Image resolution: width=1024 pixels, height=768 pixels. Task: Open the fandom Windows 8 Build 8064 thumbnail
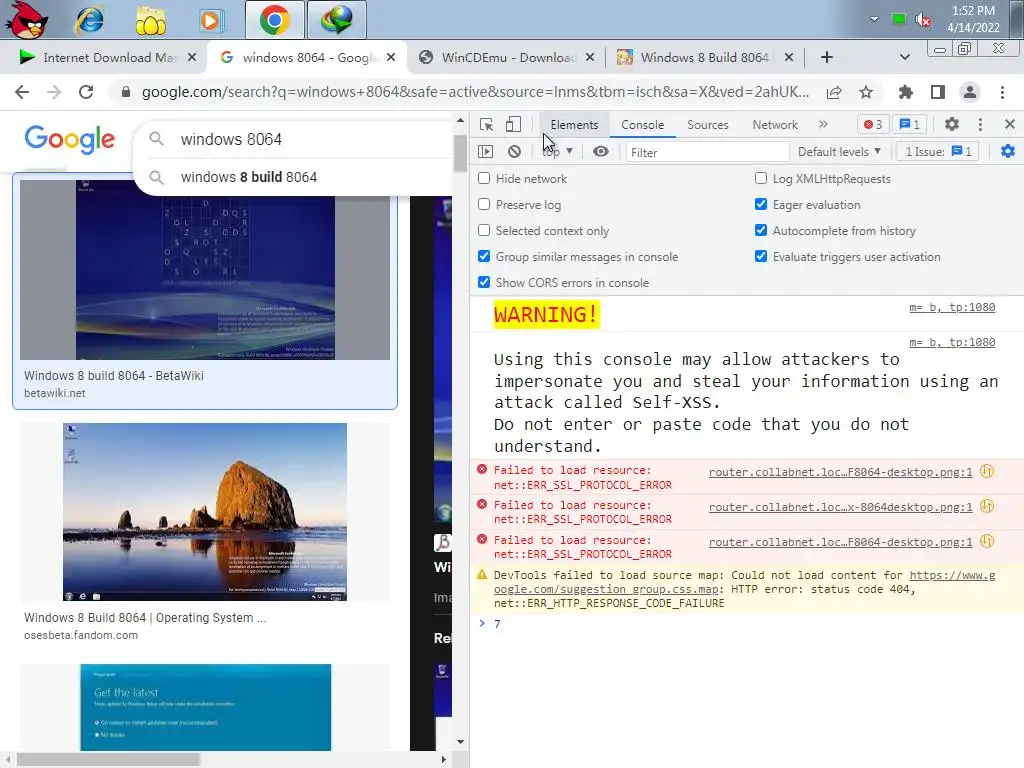204,512
